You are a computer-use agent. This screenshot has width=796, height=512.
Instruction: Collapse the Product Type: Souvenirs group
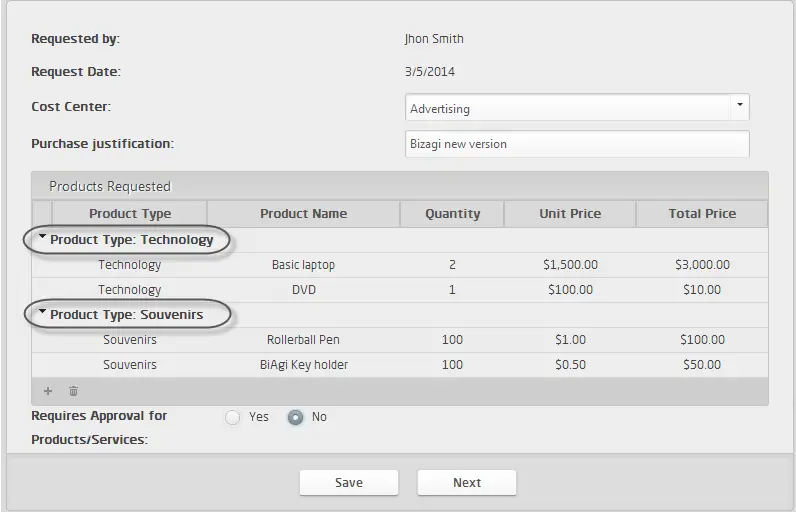pyautogui.click(x=43, y=312)
